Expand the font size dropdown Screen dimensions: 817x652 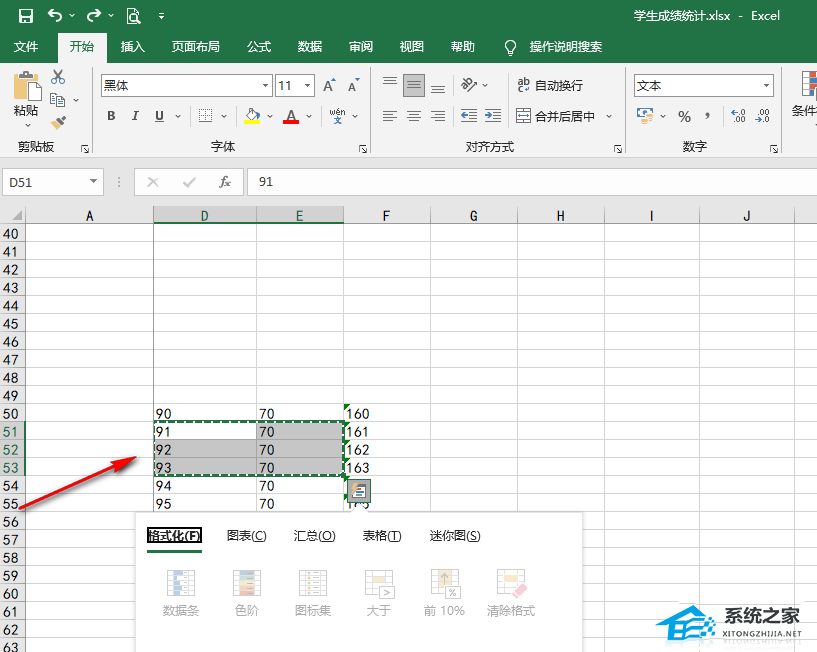(x=308, y=86)
